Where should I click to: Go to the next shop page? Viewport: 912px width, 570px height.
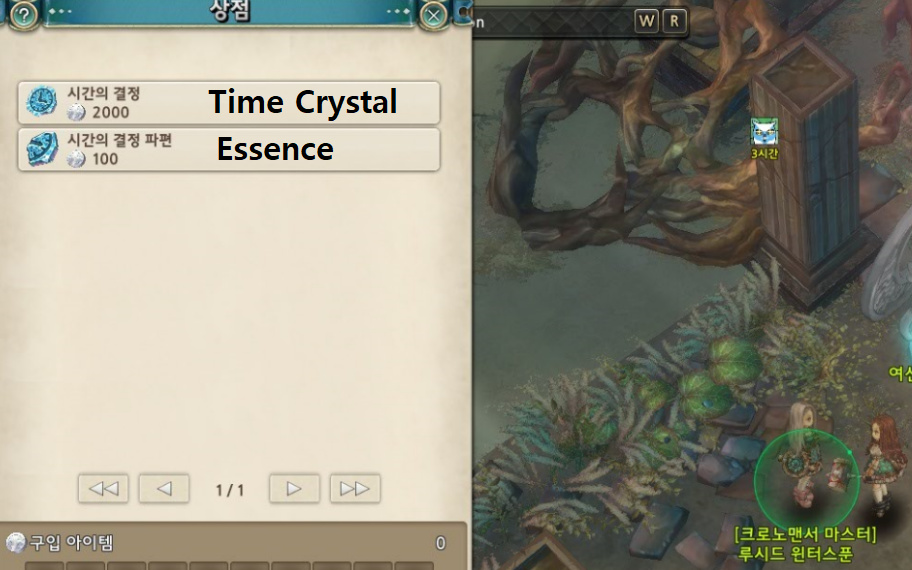click(294, 489)
